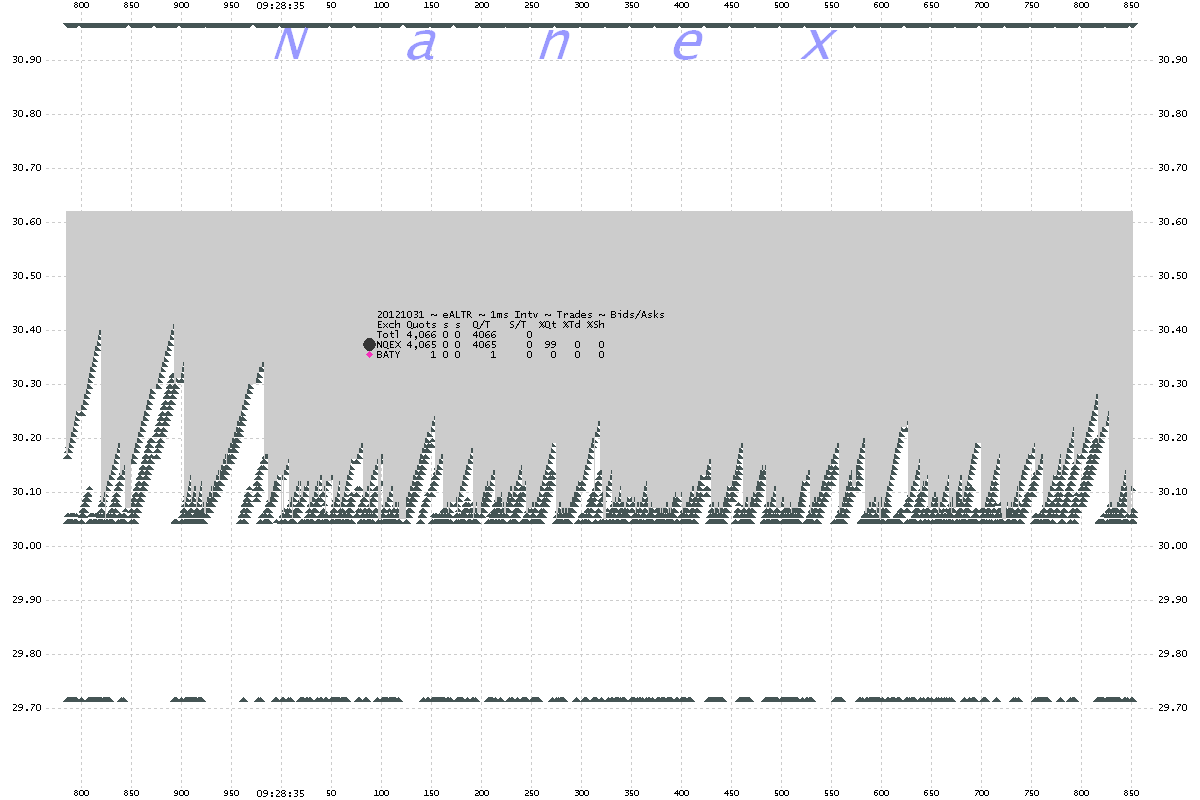
Task: Click the '30.90' price label on the left axis
Action: tap(27, 60)
